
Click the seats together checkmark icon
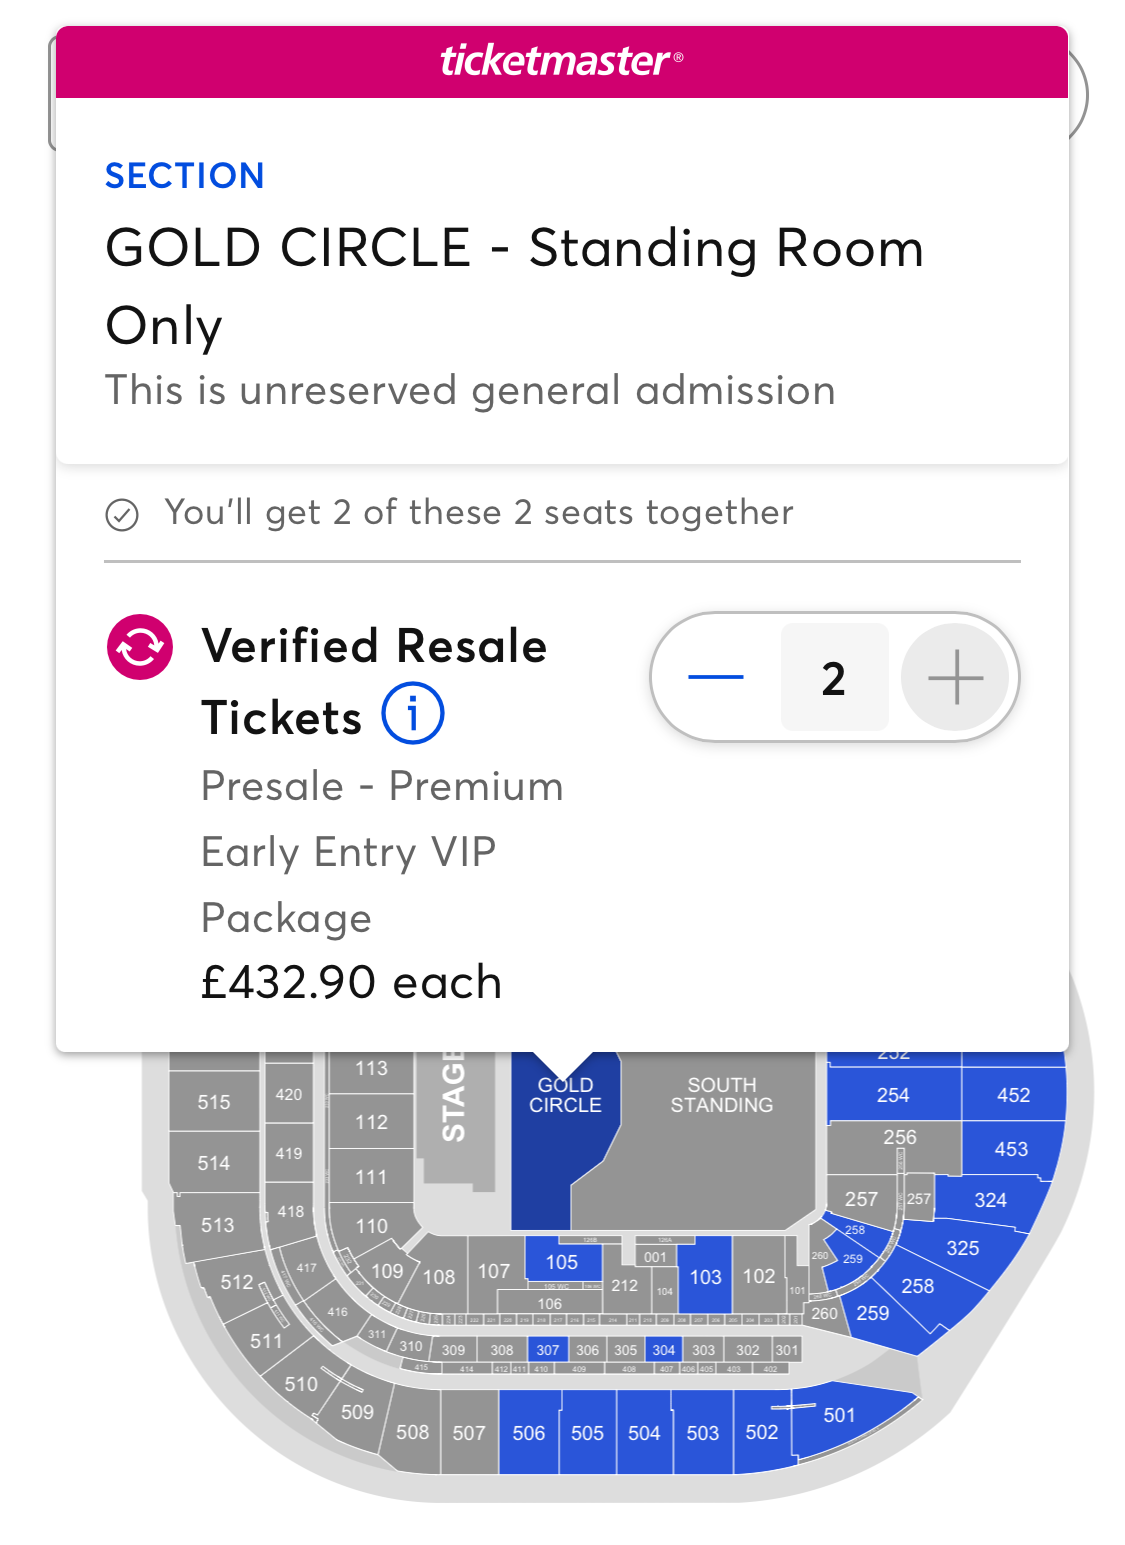[122, 515]
